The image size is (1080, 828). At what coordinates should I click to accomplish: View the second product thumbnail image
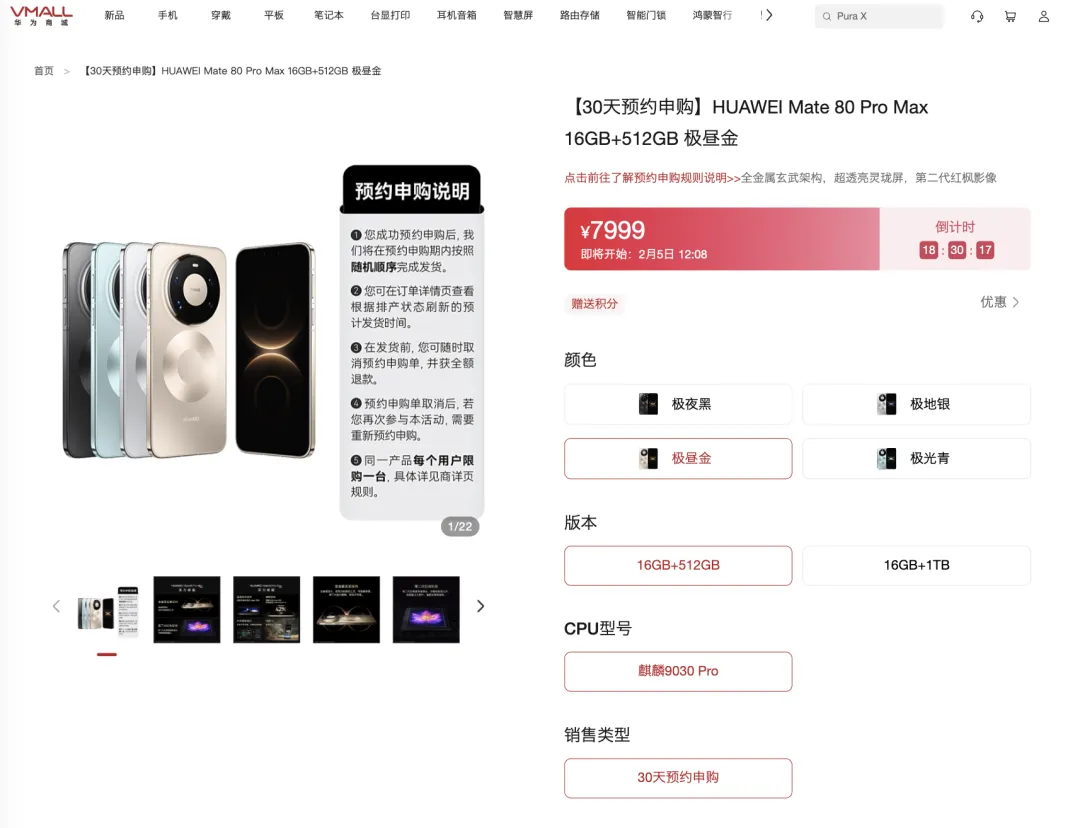[187, 610]
